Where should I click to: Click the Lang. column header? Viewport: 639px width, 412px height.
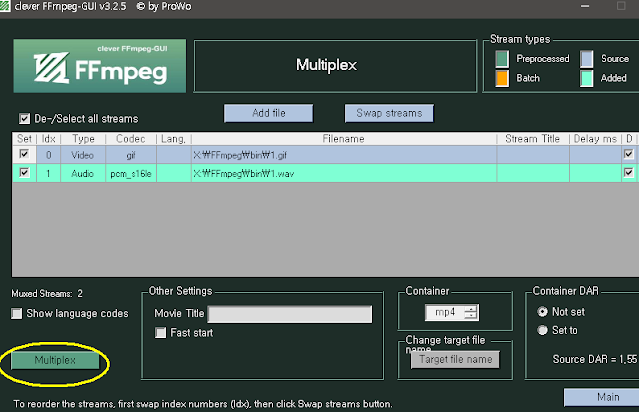174,139
